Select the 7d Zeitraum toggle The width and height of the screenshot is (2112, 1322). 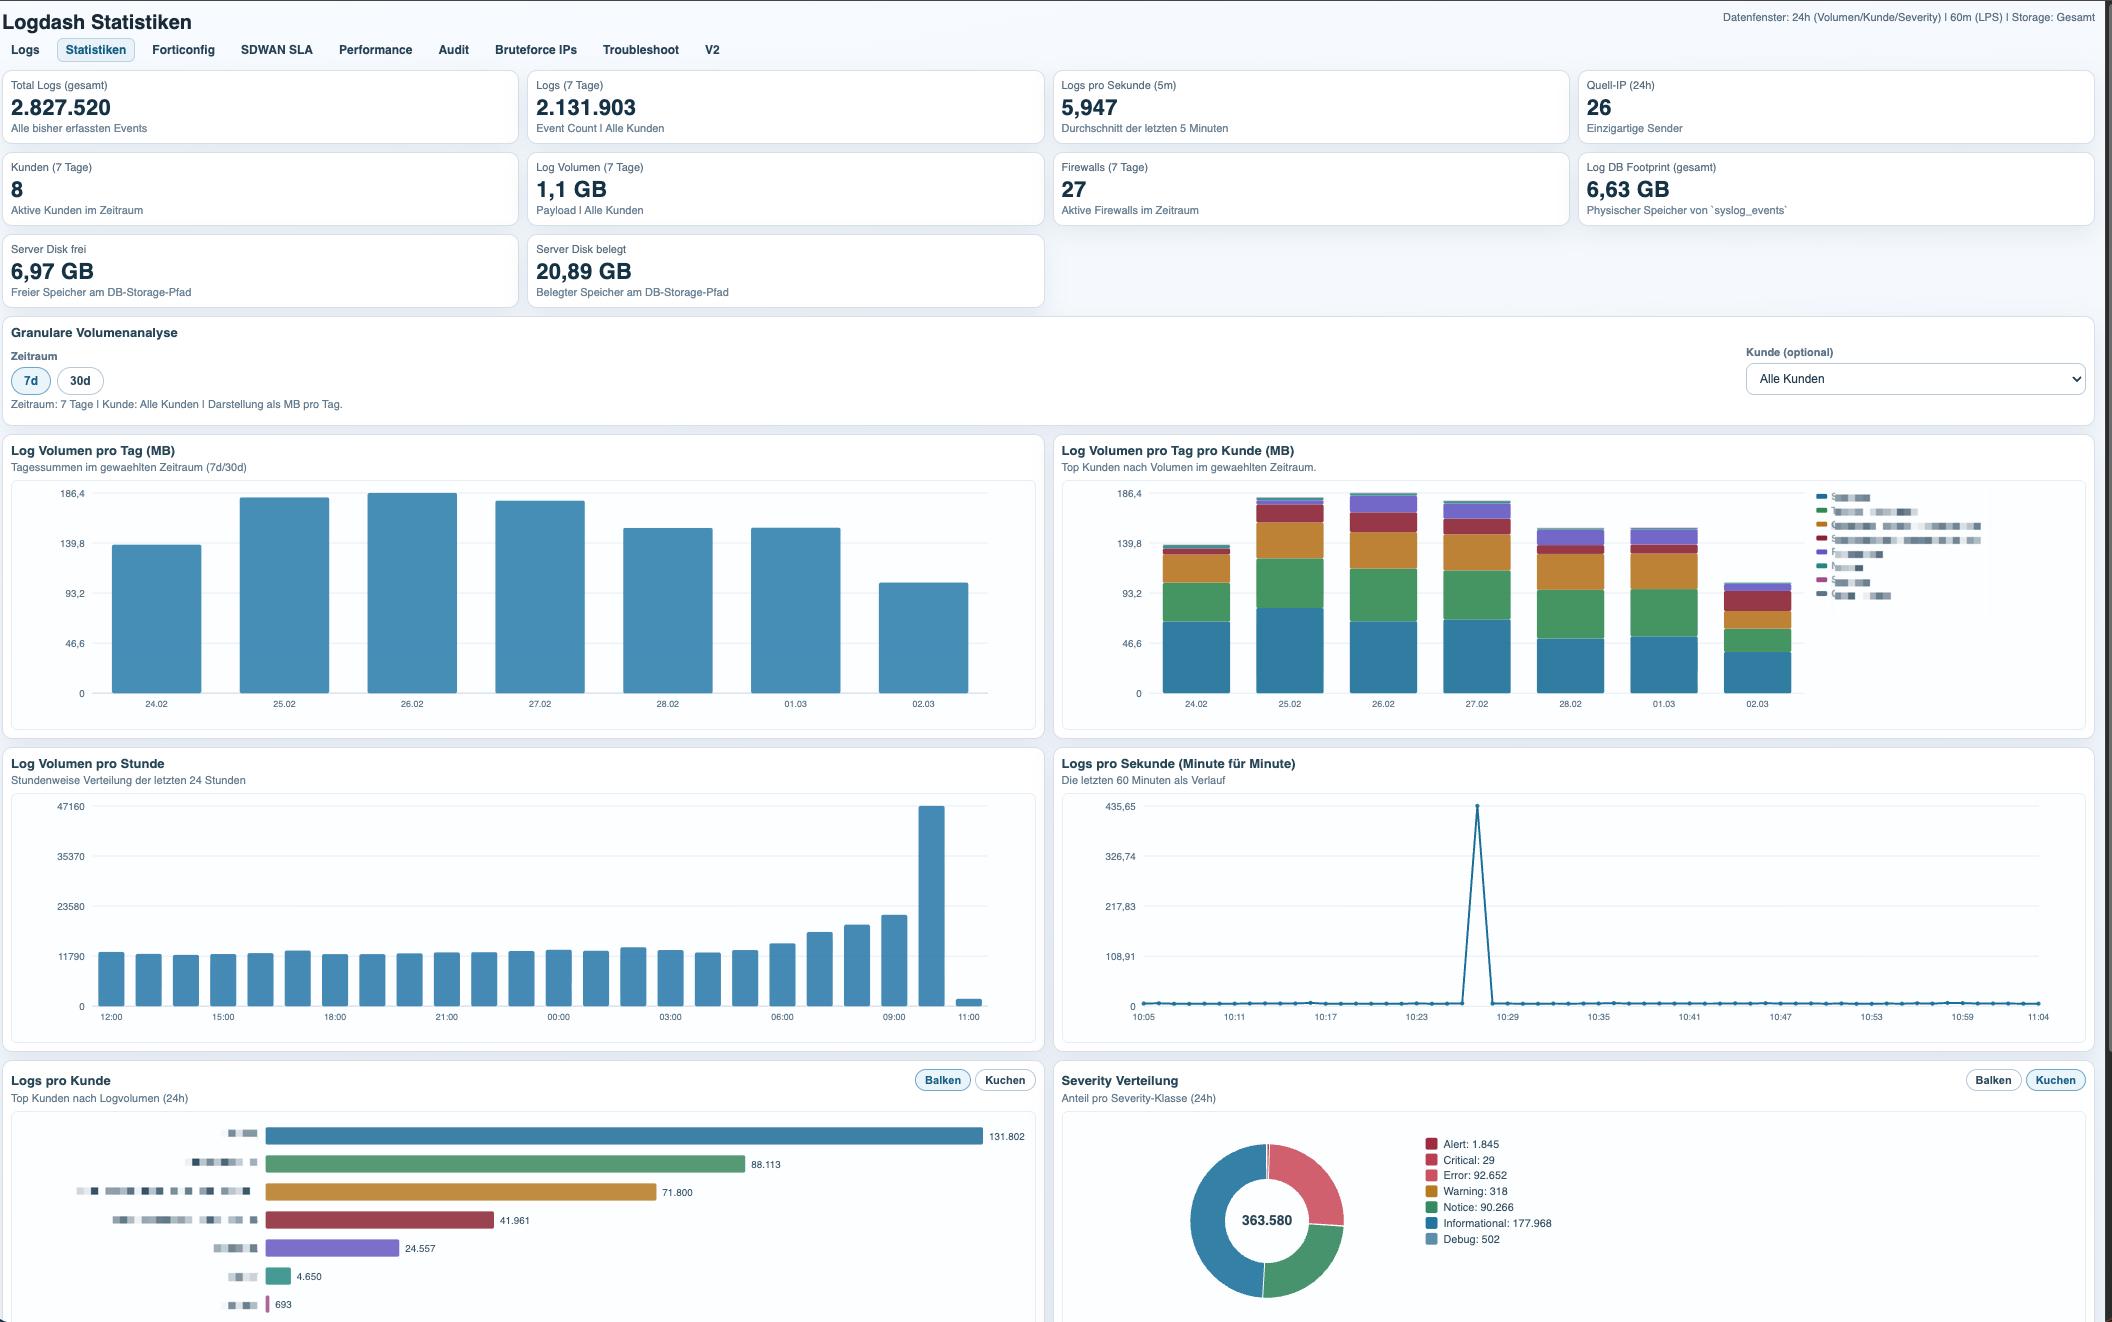coord(31,381)
